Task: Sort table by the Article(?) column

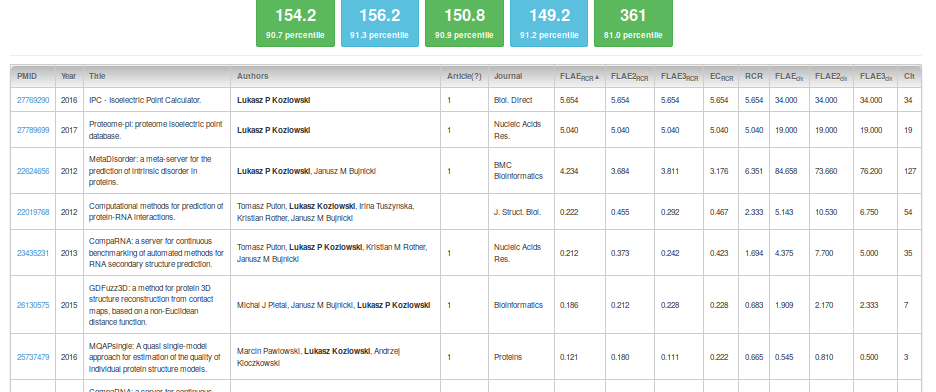Action: (x=465, y=76)
